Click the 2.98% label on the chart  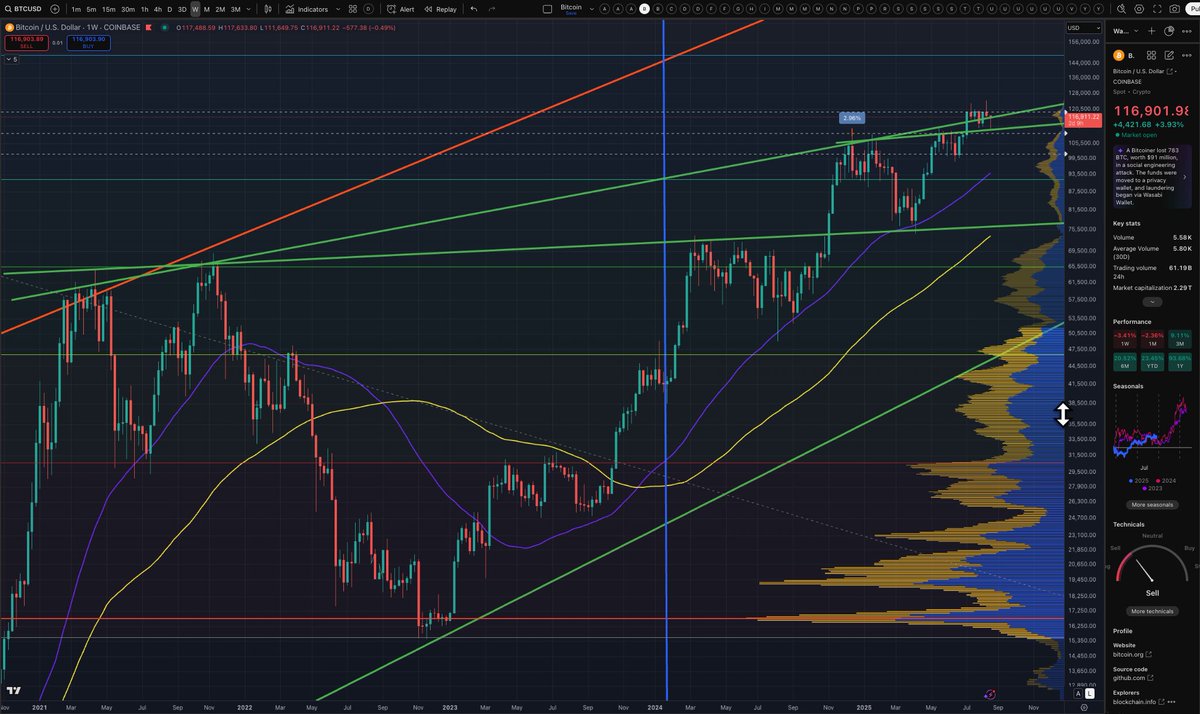coord(851,118)
